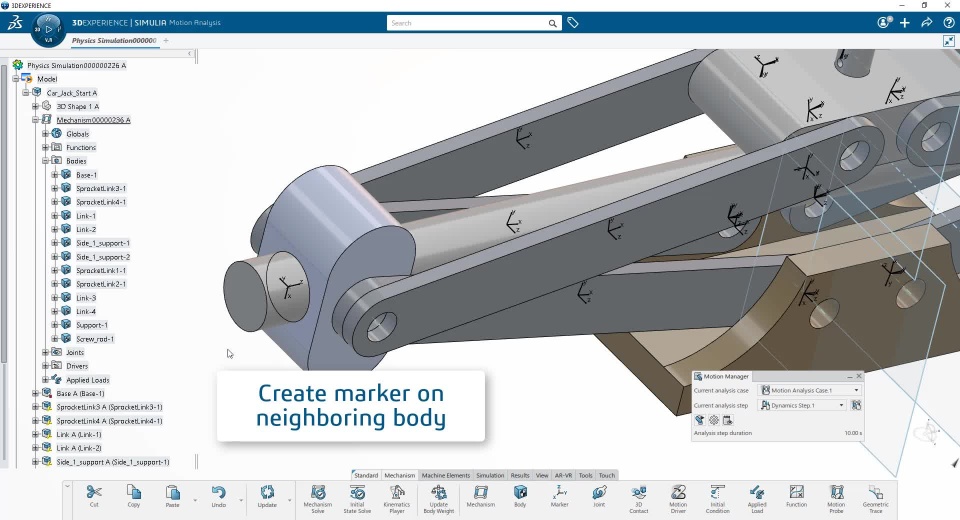The width and height of the screenshot is (960, 520).
Task: Click the search magnifier icon
Action: tap(552, 23)
